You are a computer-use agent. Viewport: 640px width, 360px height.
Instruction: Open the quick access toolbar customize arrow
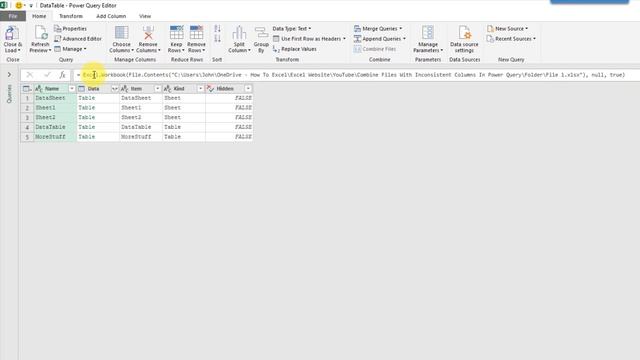point(31,6)
